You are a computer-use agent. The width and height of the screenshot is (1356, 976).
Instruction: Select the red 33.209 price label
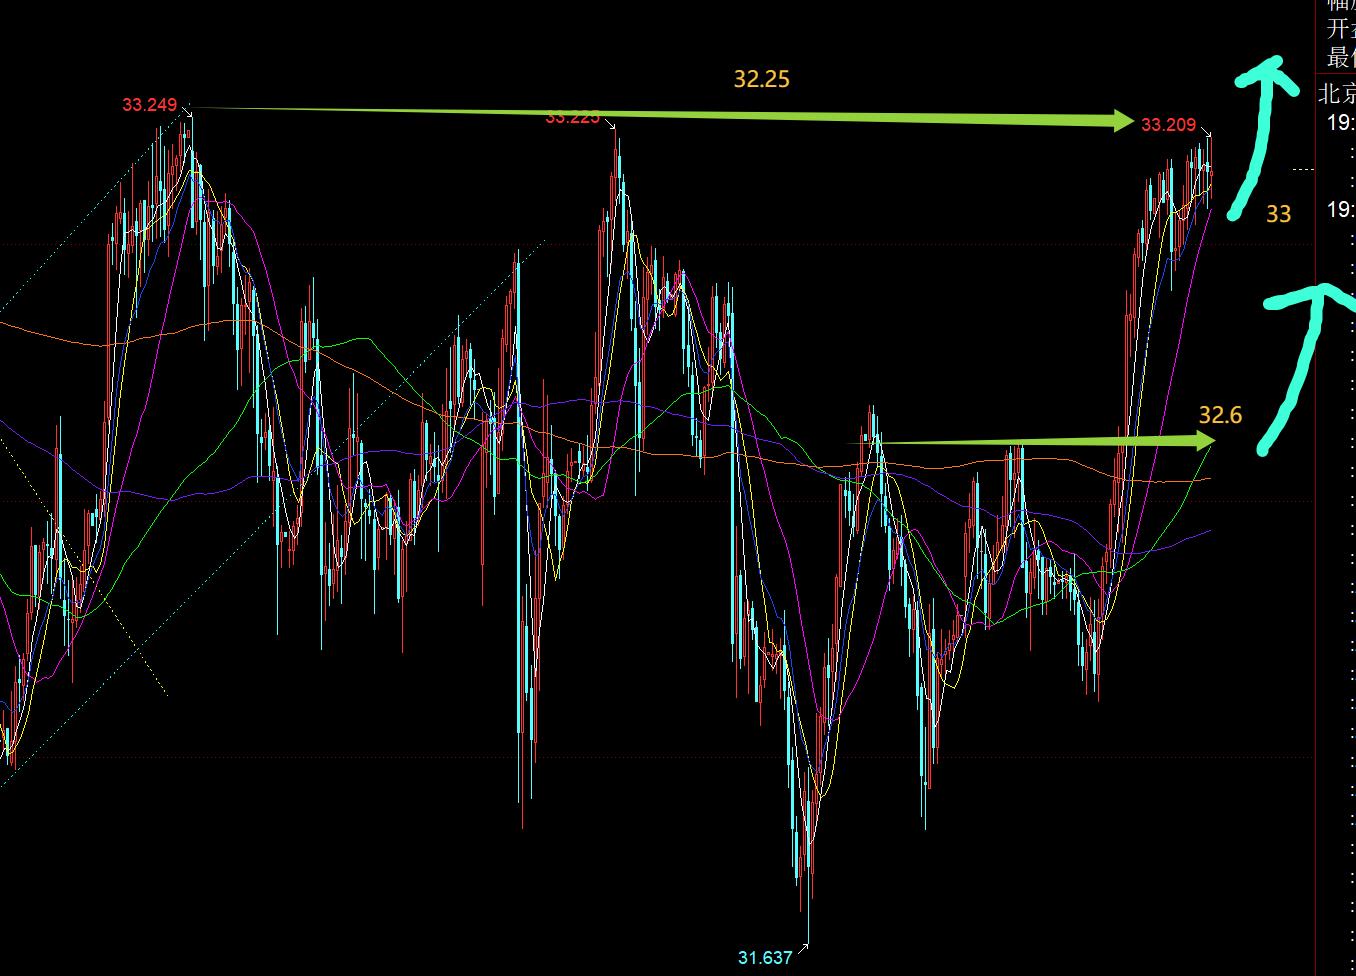(1168, 125)
